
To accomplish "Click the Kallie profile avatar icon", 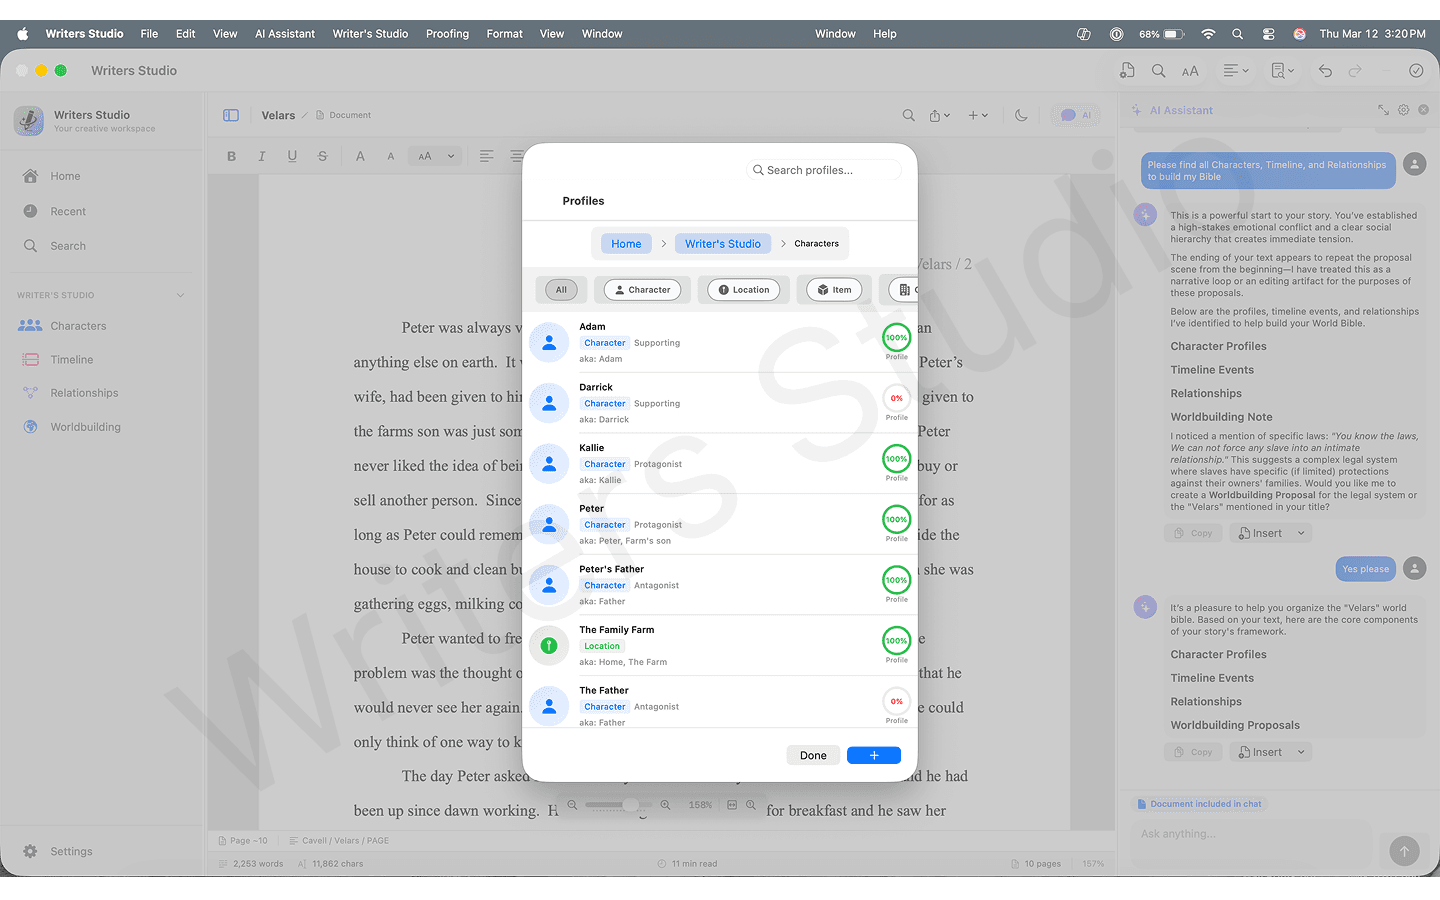I will coord(549,464).
